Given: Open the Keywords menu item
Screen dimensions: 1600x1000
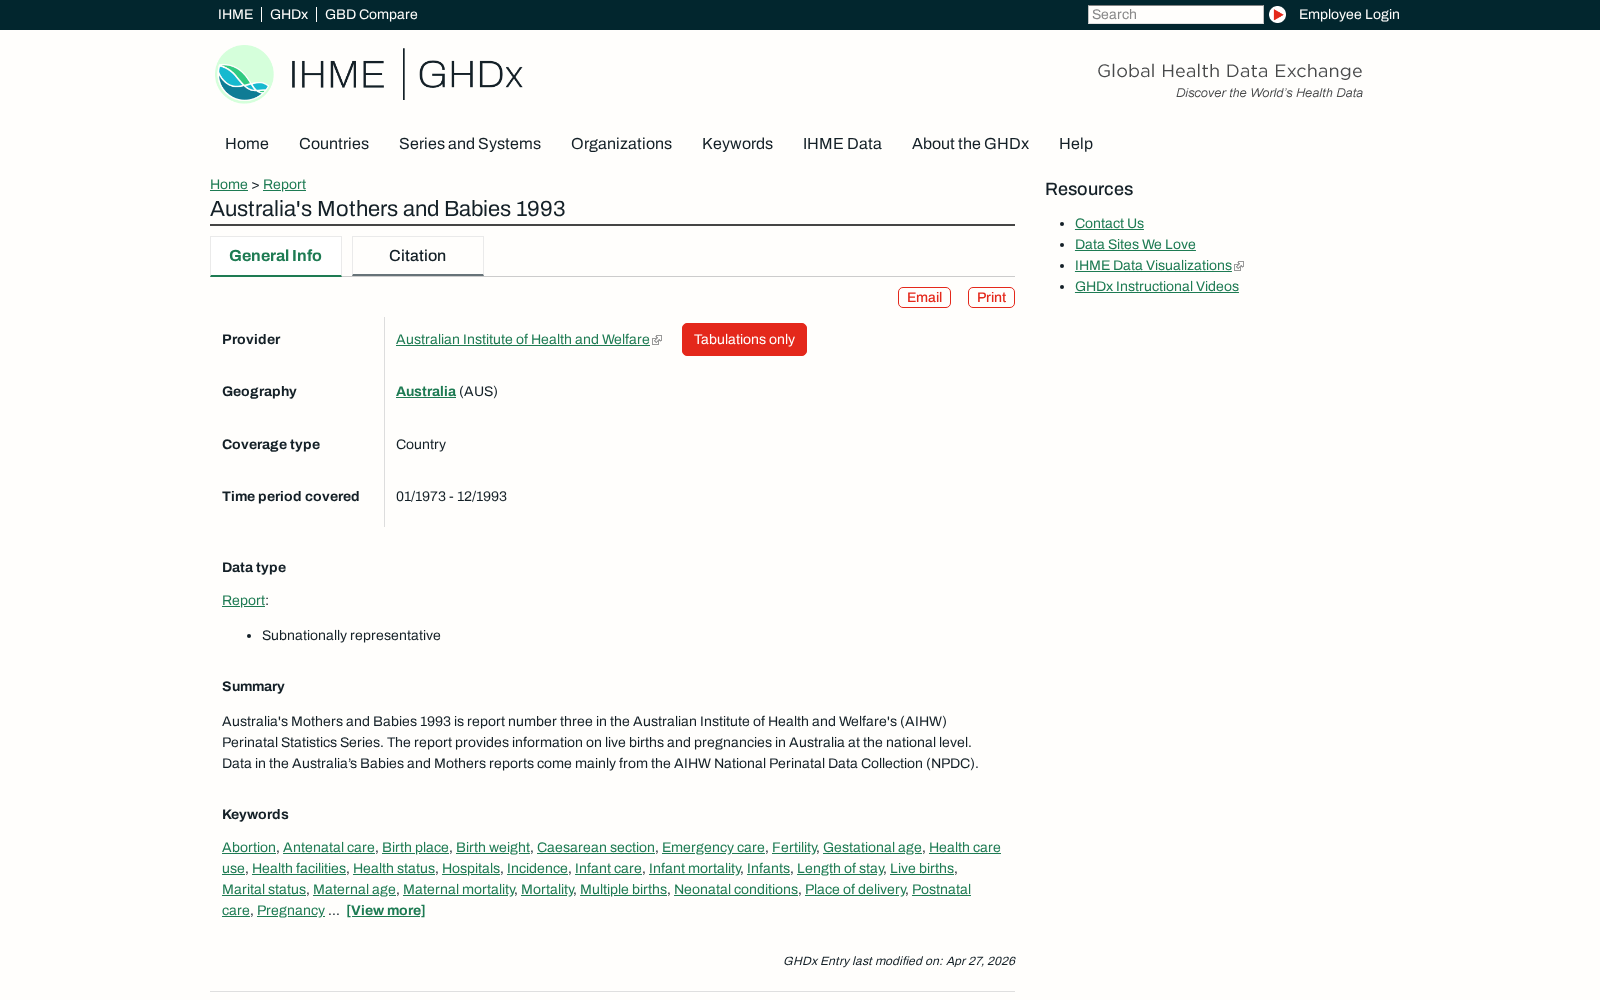Looking at the screenshot, I should (x=737, y=144).
